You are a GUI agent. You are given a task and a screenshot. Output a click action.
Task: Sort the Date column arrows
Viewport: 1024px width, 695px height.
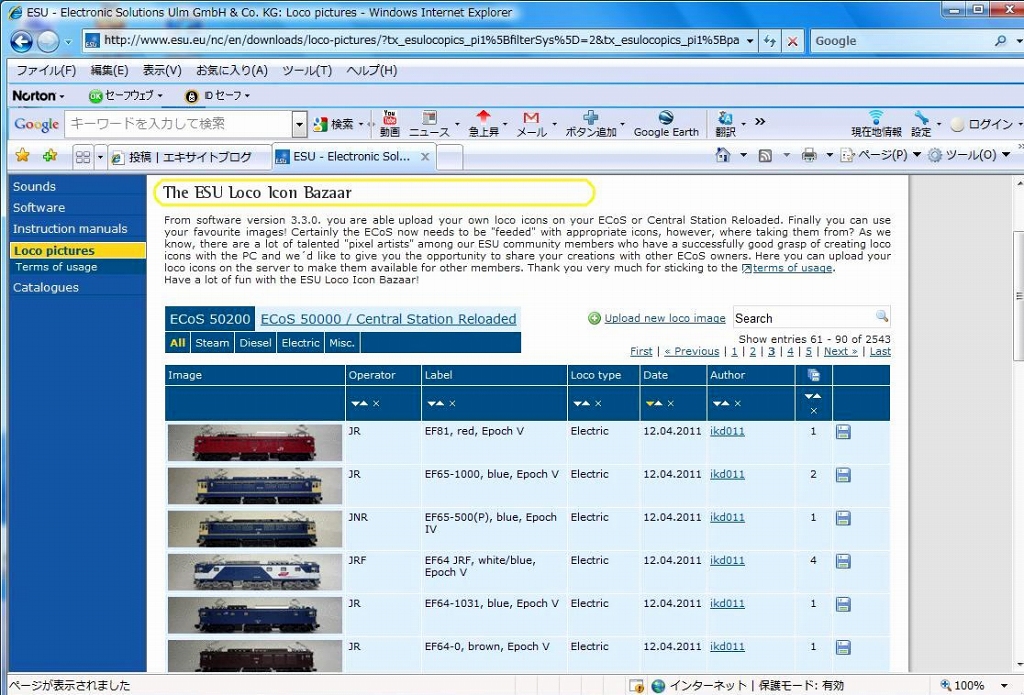[654, 404]
